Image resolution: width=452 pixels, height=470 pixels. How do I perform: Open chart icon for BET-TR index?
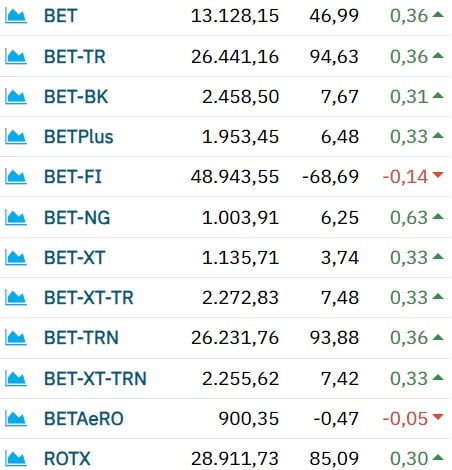(x=16, y=57)
